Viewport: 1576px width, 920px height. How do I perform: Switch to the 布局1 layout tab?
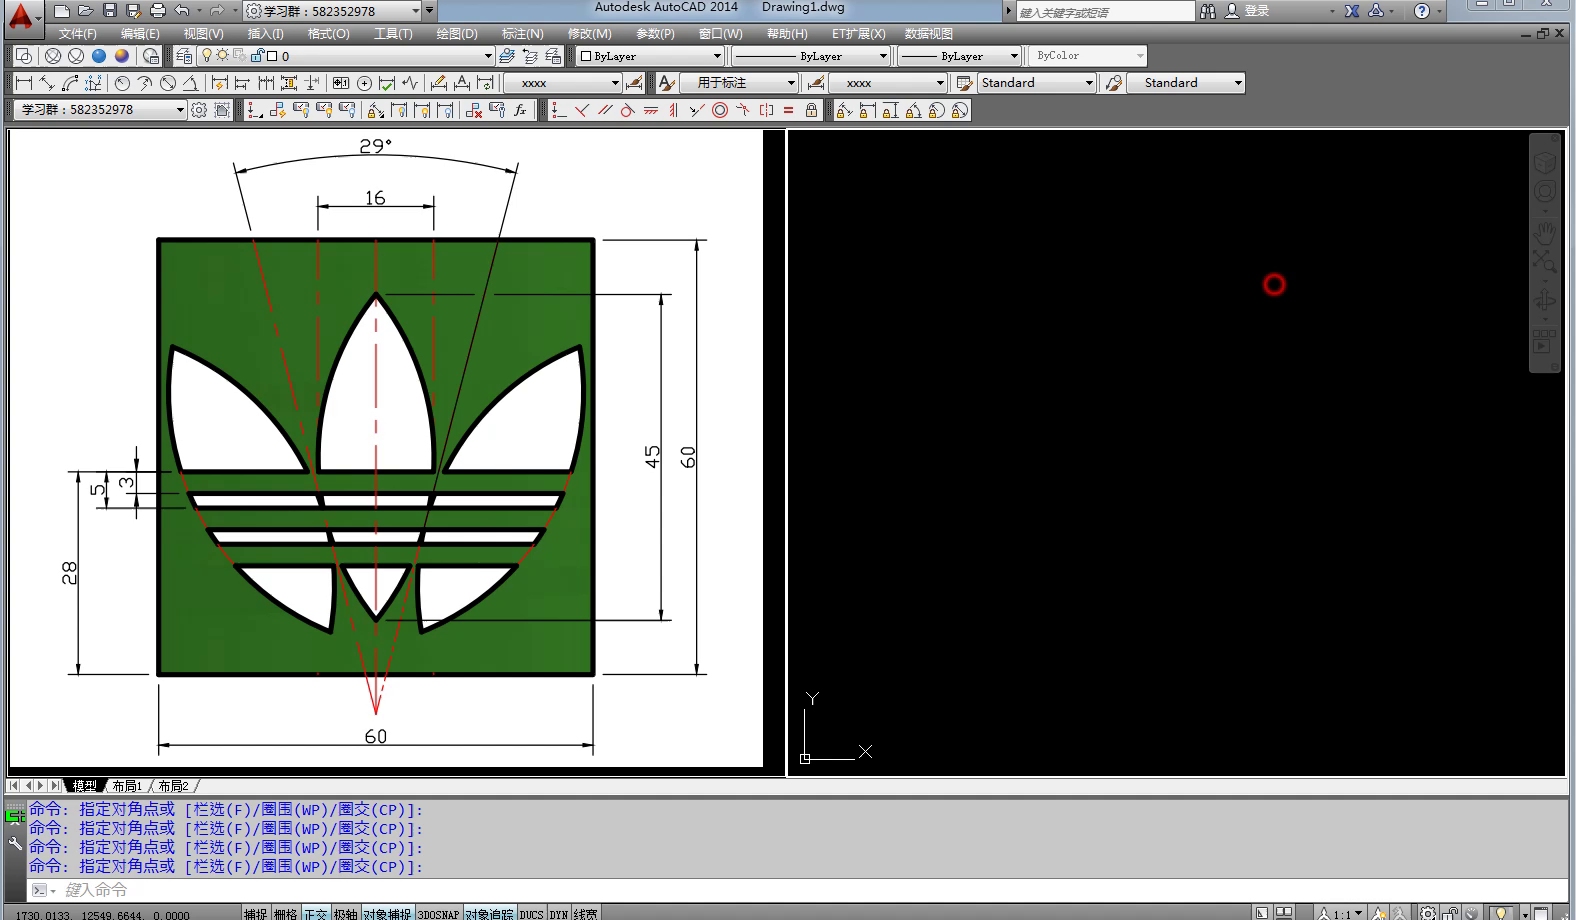point(127,786)
